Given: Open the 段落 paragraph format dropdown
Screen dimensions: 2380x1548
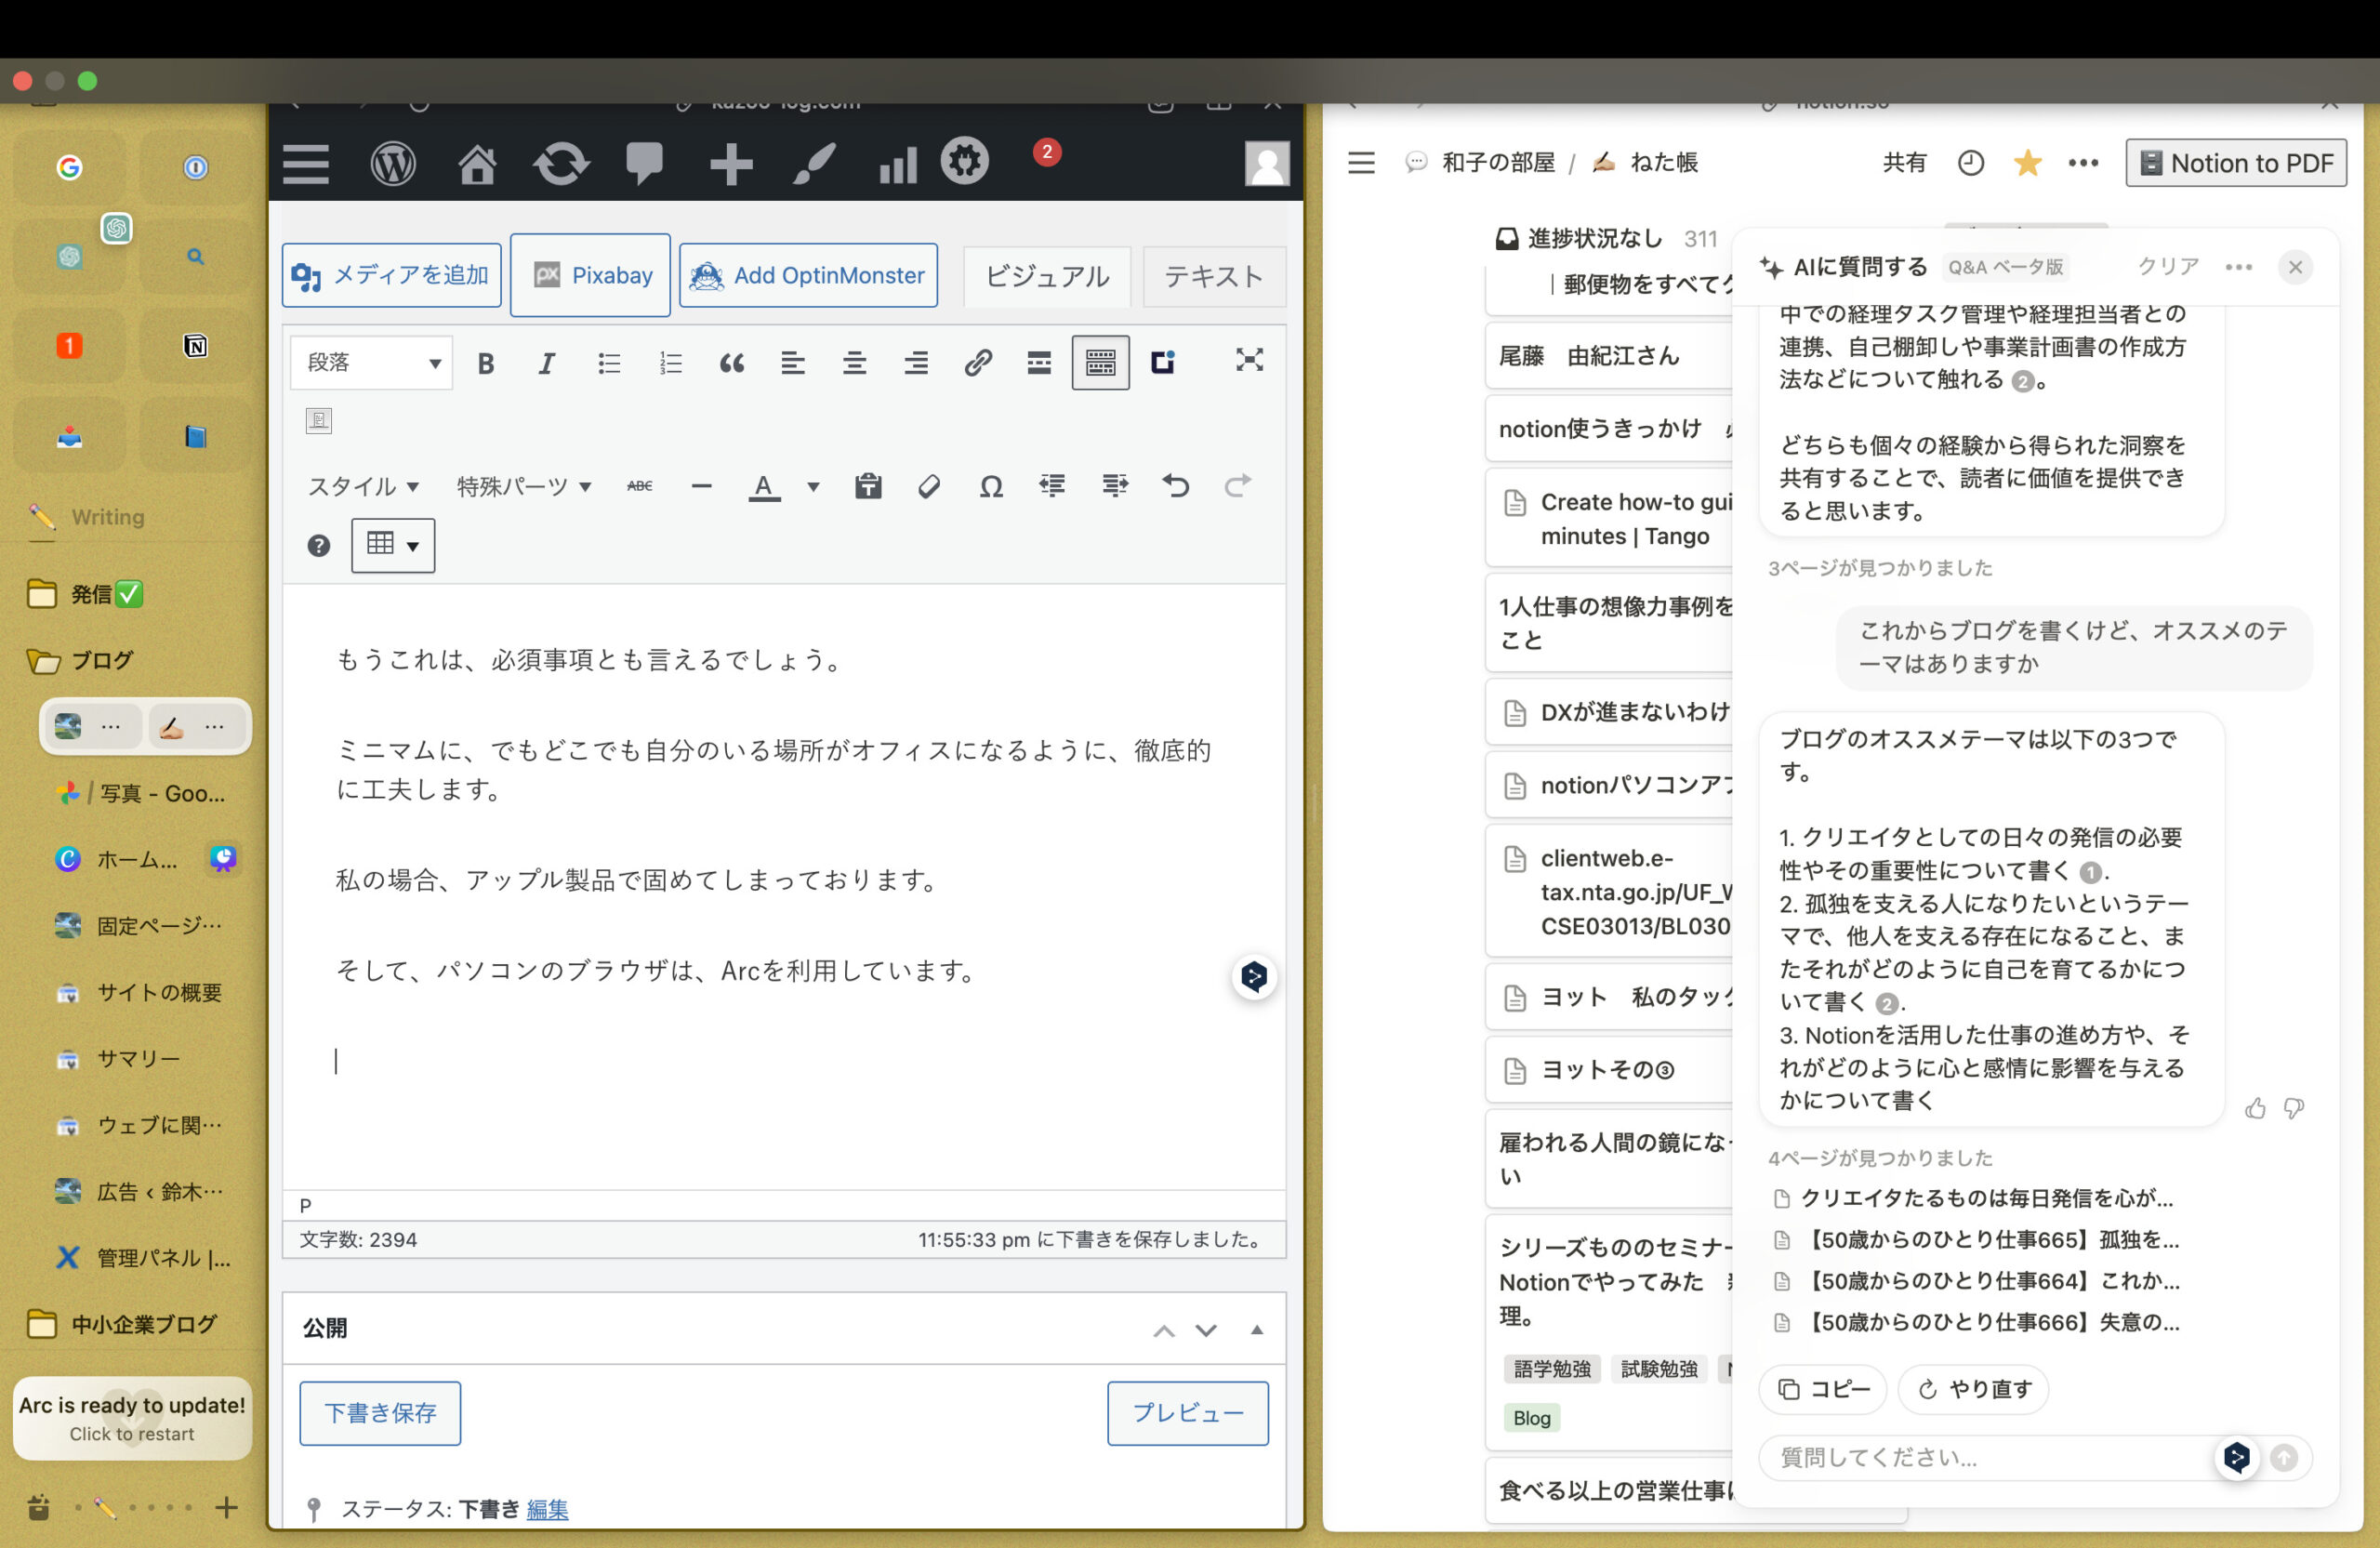Looking at the screenshot, I should [x=371, y=363].
